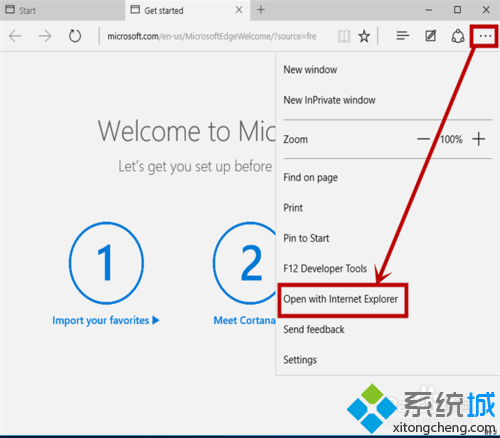Click the step 2 circle
500x438 pixels.
tap(245, 263)
